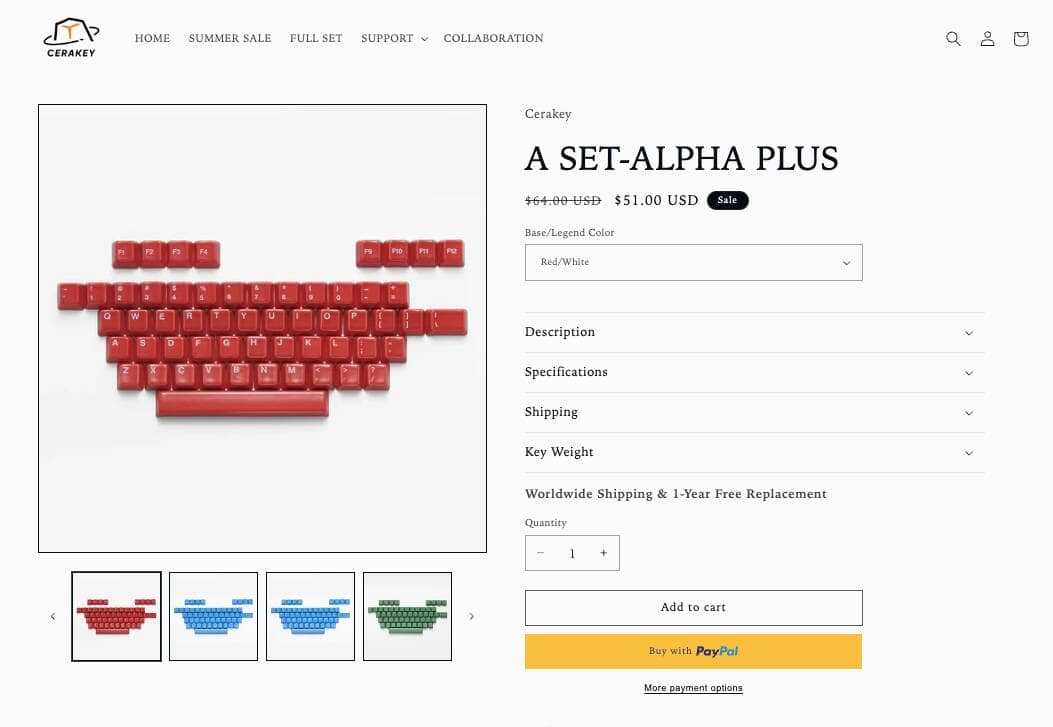Image resolution: width=1053 pixels, height=727 pixels.
Task: Click Add to cart button
Action: pyautogui.click(x=693, y=607)
